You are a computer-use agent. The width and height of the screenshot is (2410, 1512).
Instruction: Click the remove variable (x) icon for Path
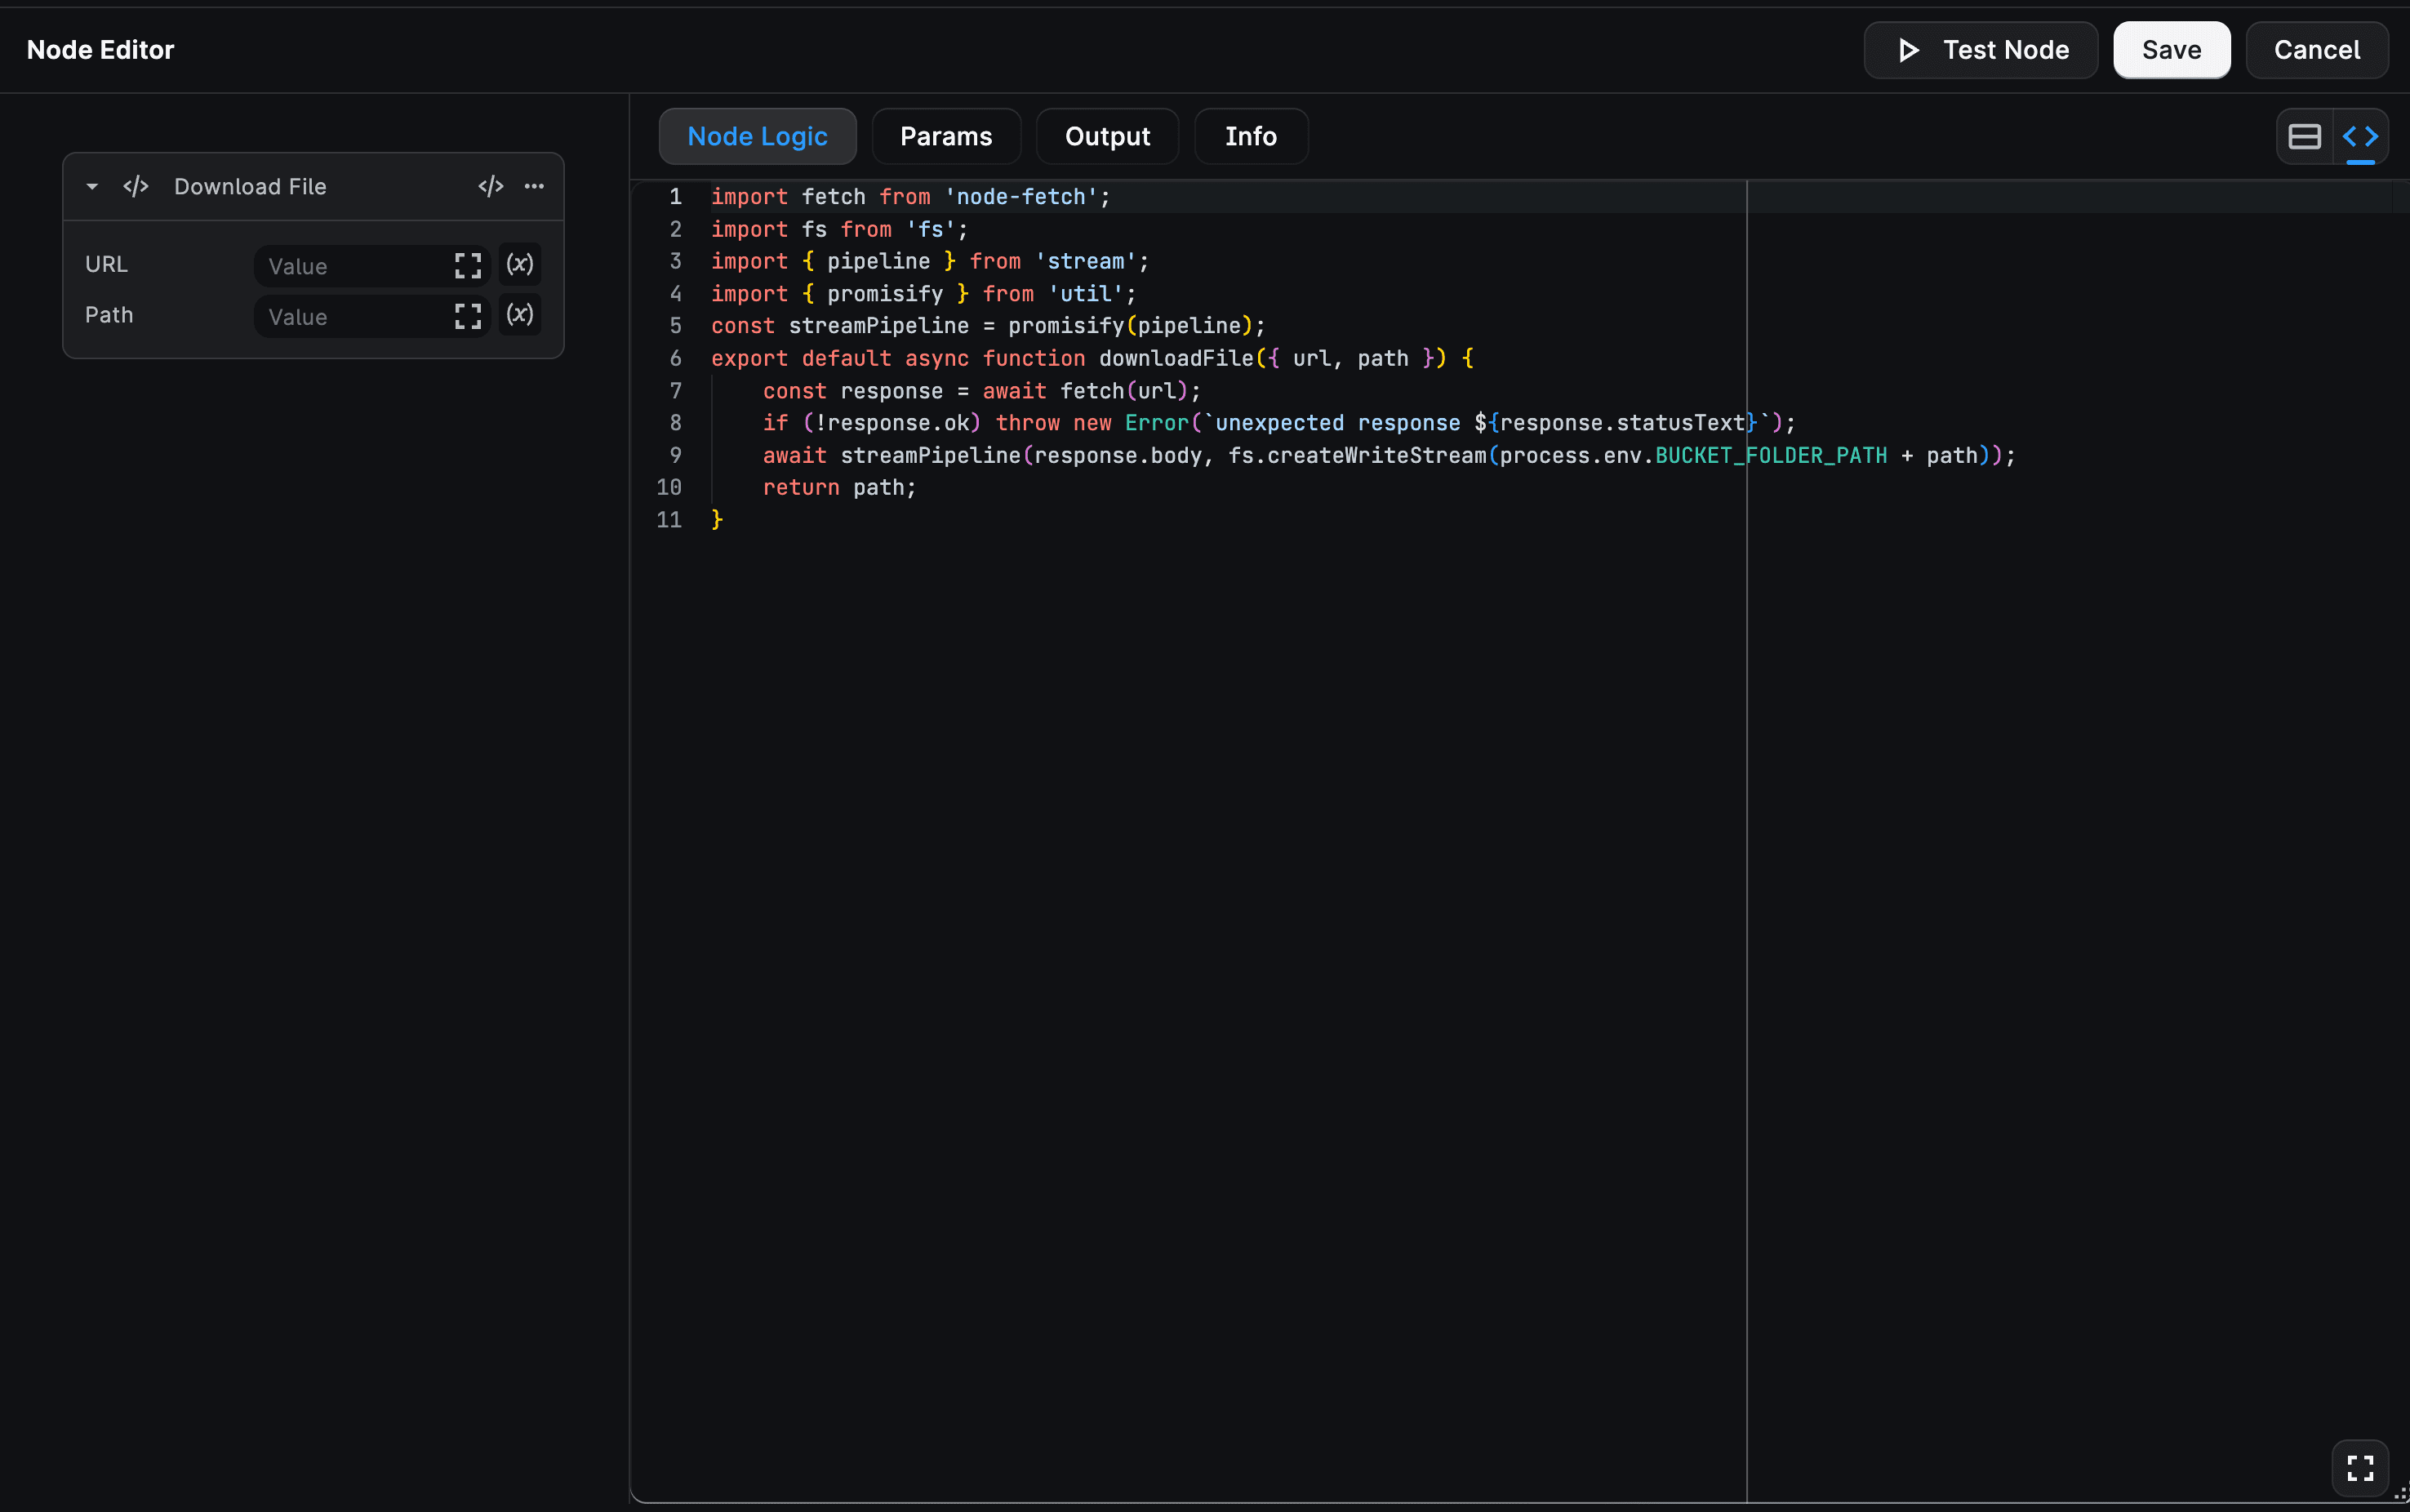[521, 314]
